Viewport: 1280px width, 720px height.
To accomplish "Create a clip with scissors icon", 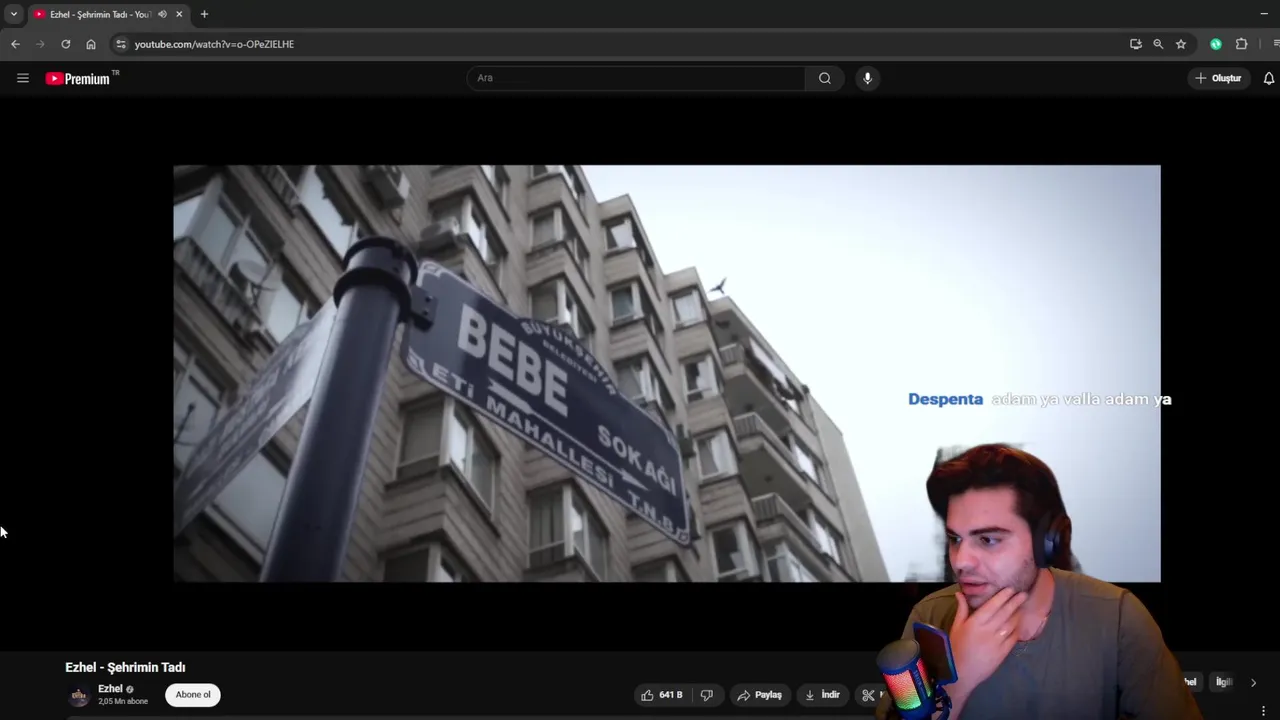I will 868,695.
